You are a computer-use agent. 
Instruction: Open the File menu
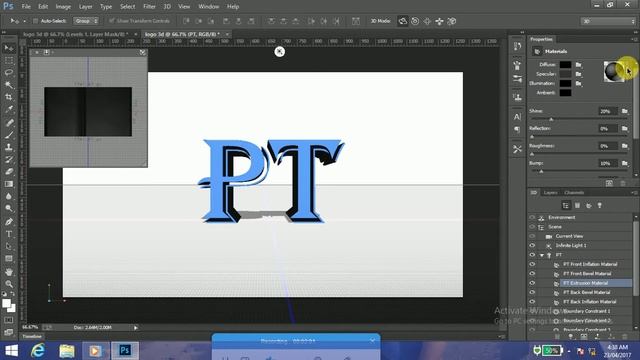coord(26,7)
